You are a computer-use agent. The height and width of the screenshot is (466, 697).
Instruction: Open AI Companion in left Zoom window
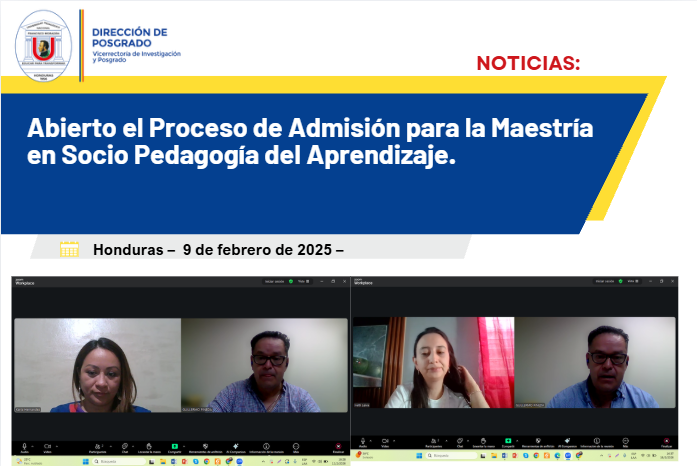235,446
